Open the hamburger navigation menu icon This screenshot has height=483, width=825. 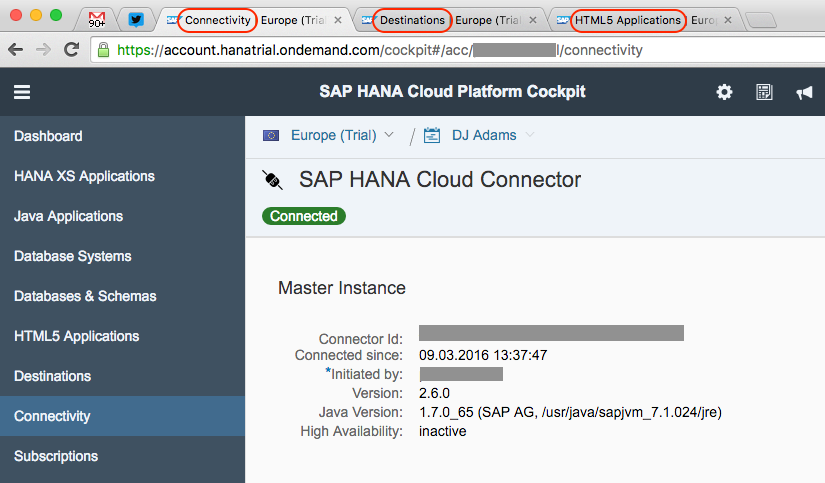coord(22,92)
